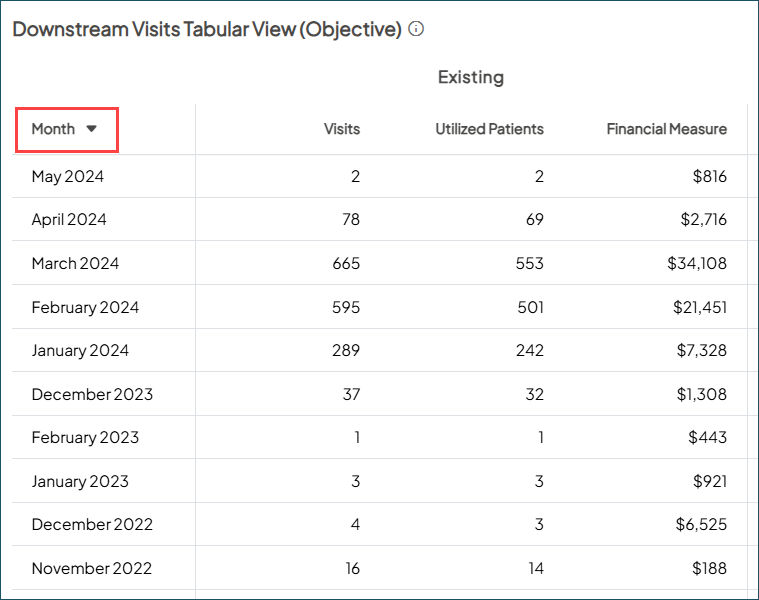Click the Month sort arrow
The width and height of the screenshot is (759, 600).
pos(91,129)
